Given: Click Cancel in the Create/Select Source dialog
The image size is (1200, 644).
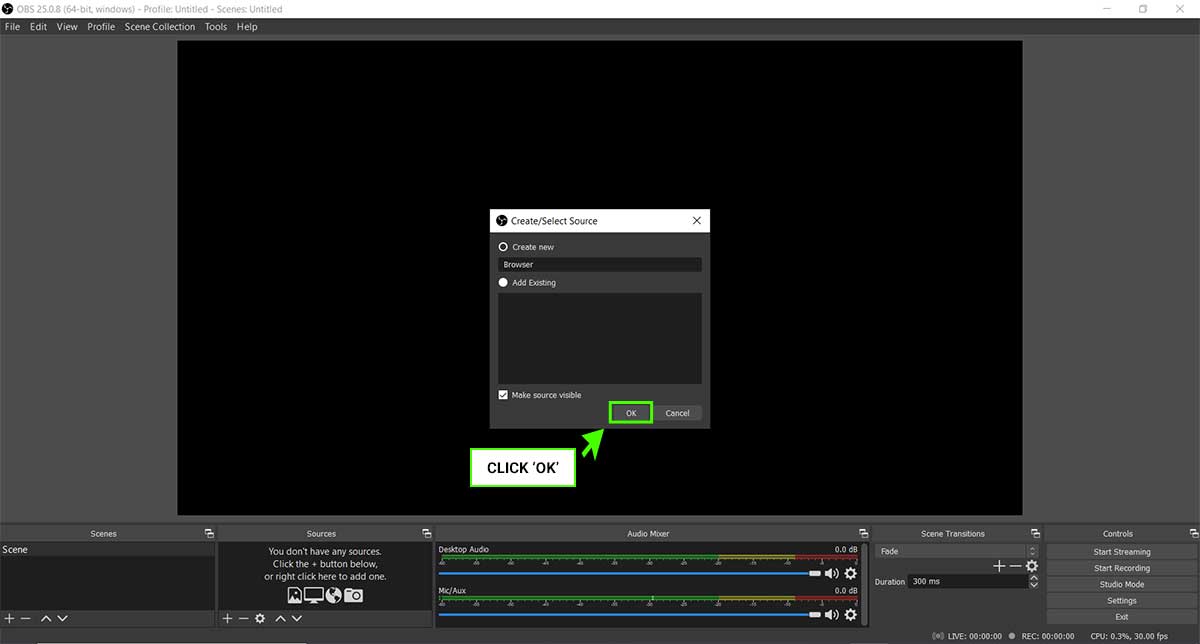Looking at the screenshot, I should point(678,413).
